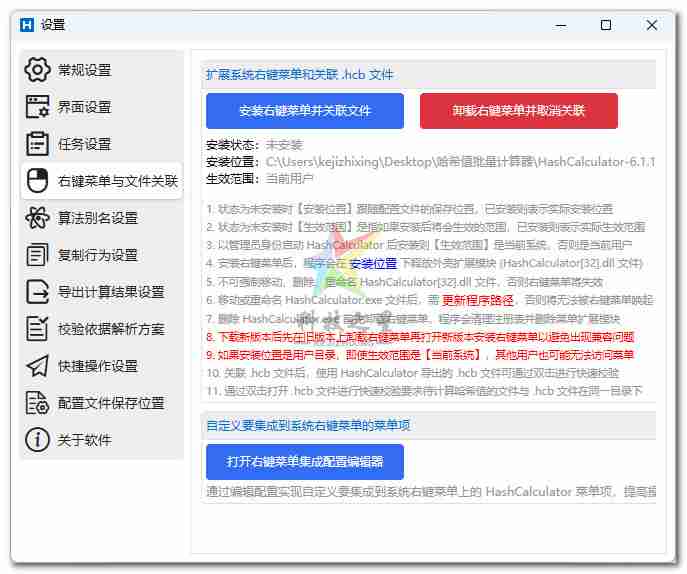The width and height of the screenshot is (687, 574).
Task: Click the 当前用户 scope value
Action: (x=290, y=179)
